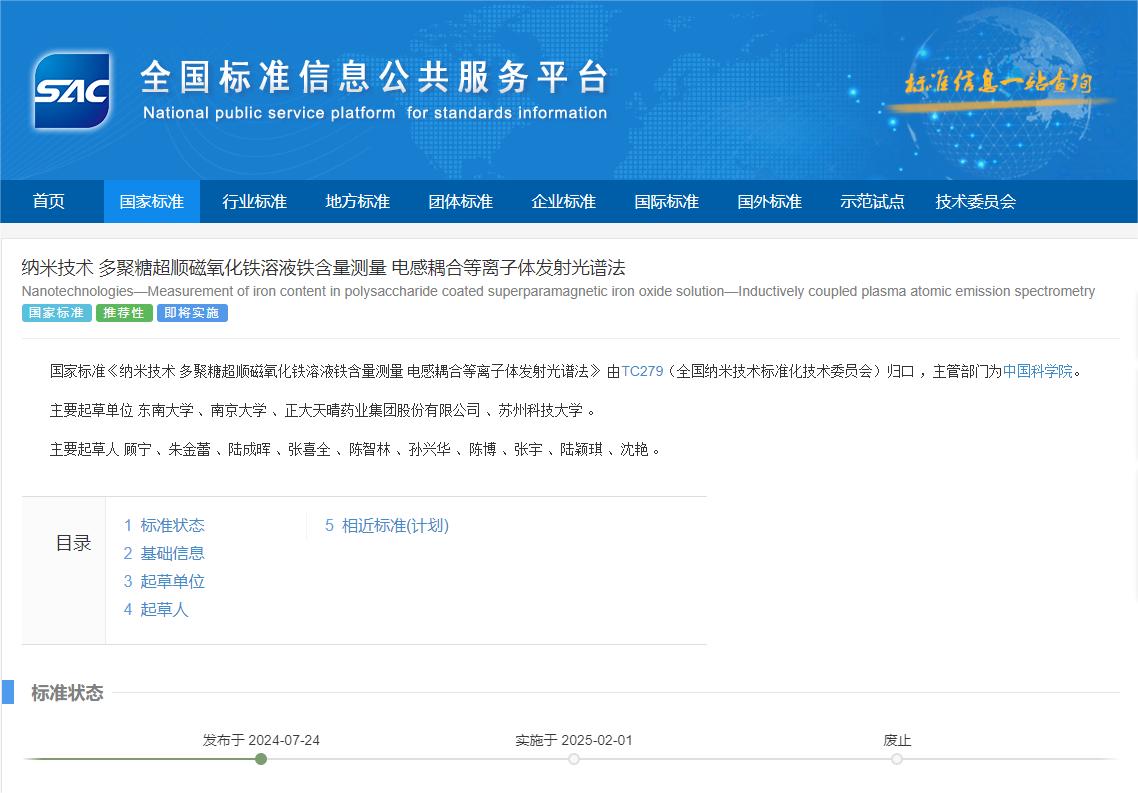1138x793 pixels.
Task: Go to 行业标准 in navigation bar
Action: tap(255, 201)
